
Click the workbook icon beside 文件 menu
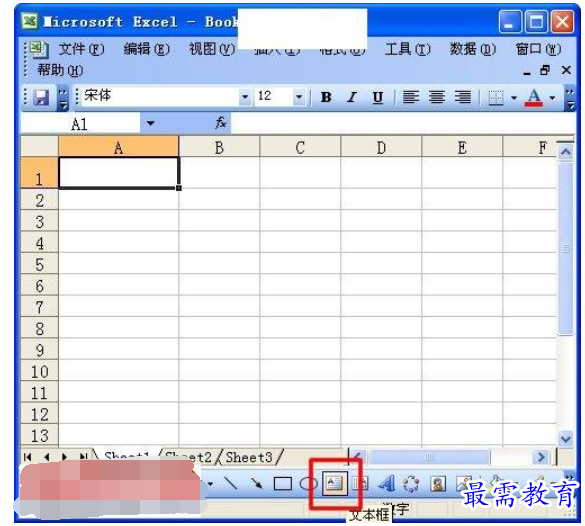tap(39, 50)
